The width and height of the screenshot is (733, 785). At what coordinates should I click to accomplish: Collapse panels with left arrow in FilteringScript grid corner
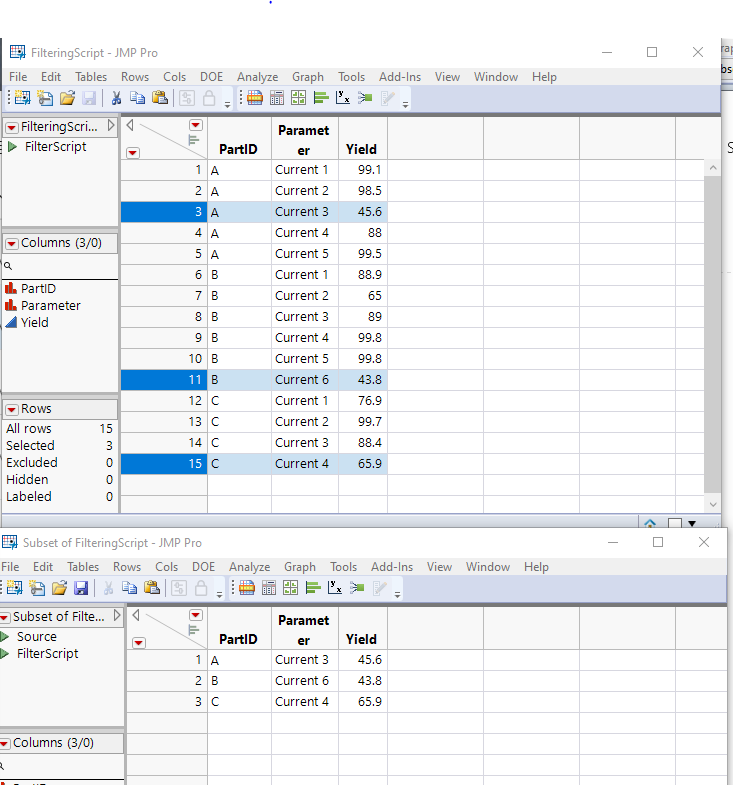tap(130, 125)
